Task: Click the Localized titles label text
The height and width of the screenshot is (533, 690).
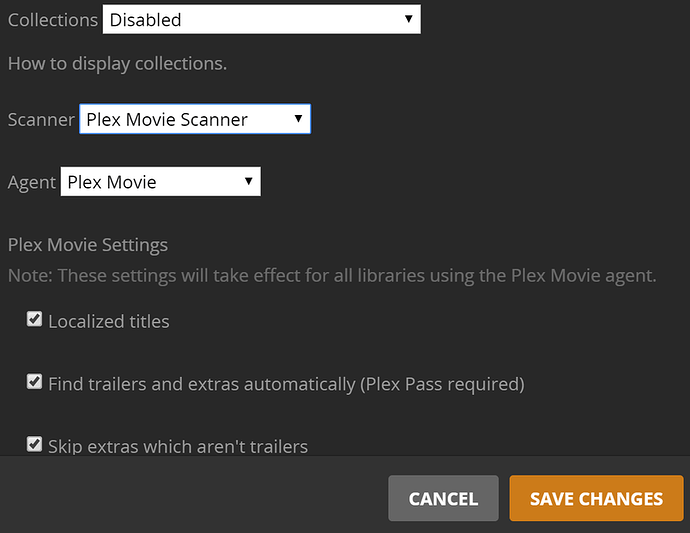Action: pos(109,322)
